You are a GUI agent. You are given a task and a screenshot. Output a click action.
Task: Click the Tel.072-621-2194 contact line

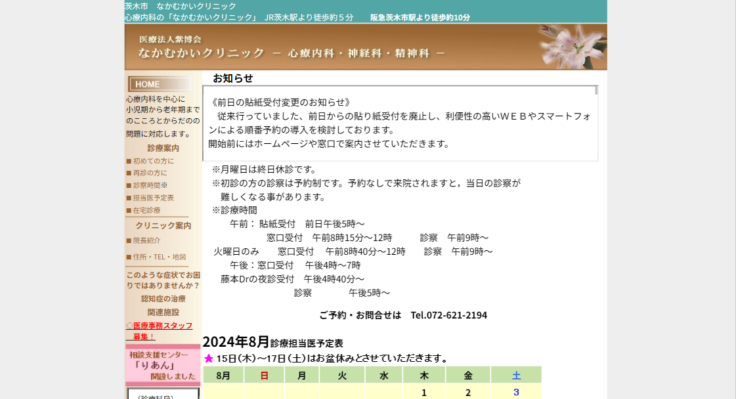click(x=403, y=315)
